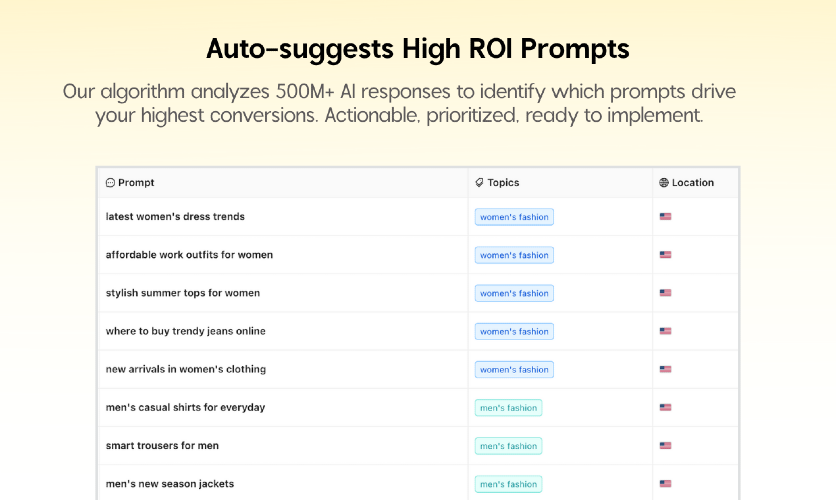The width and height of the screenshot is (836, 500).
Task: Click the Auto-suggests High ROI Prompts heading
Action: pyautogui.click(x=418, y=49)
